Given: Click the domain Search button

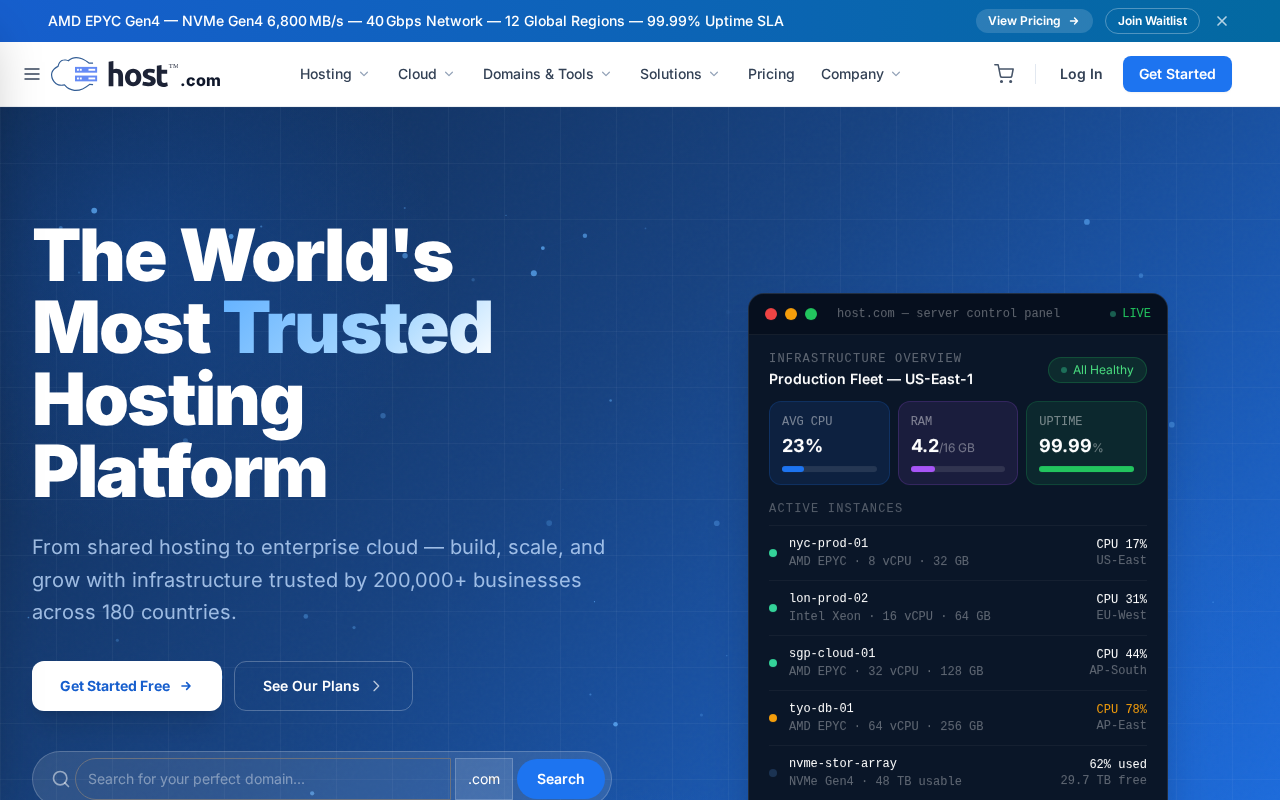Looking at the screenshot, I should click(x=560, y=779).
